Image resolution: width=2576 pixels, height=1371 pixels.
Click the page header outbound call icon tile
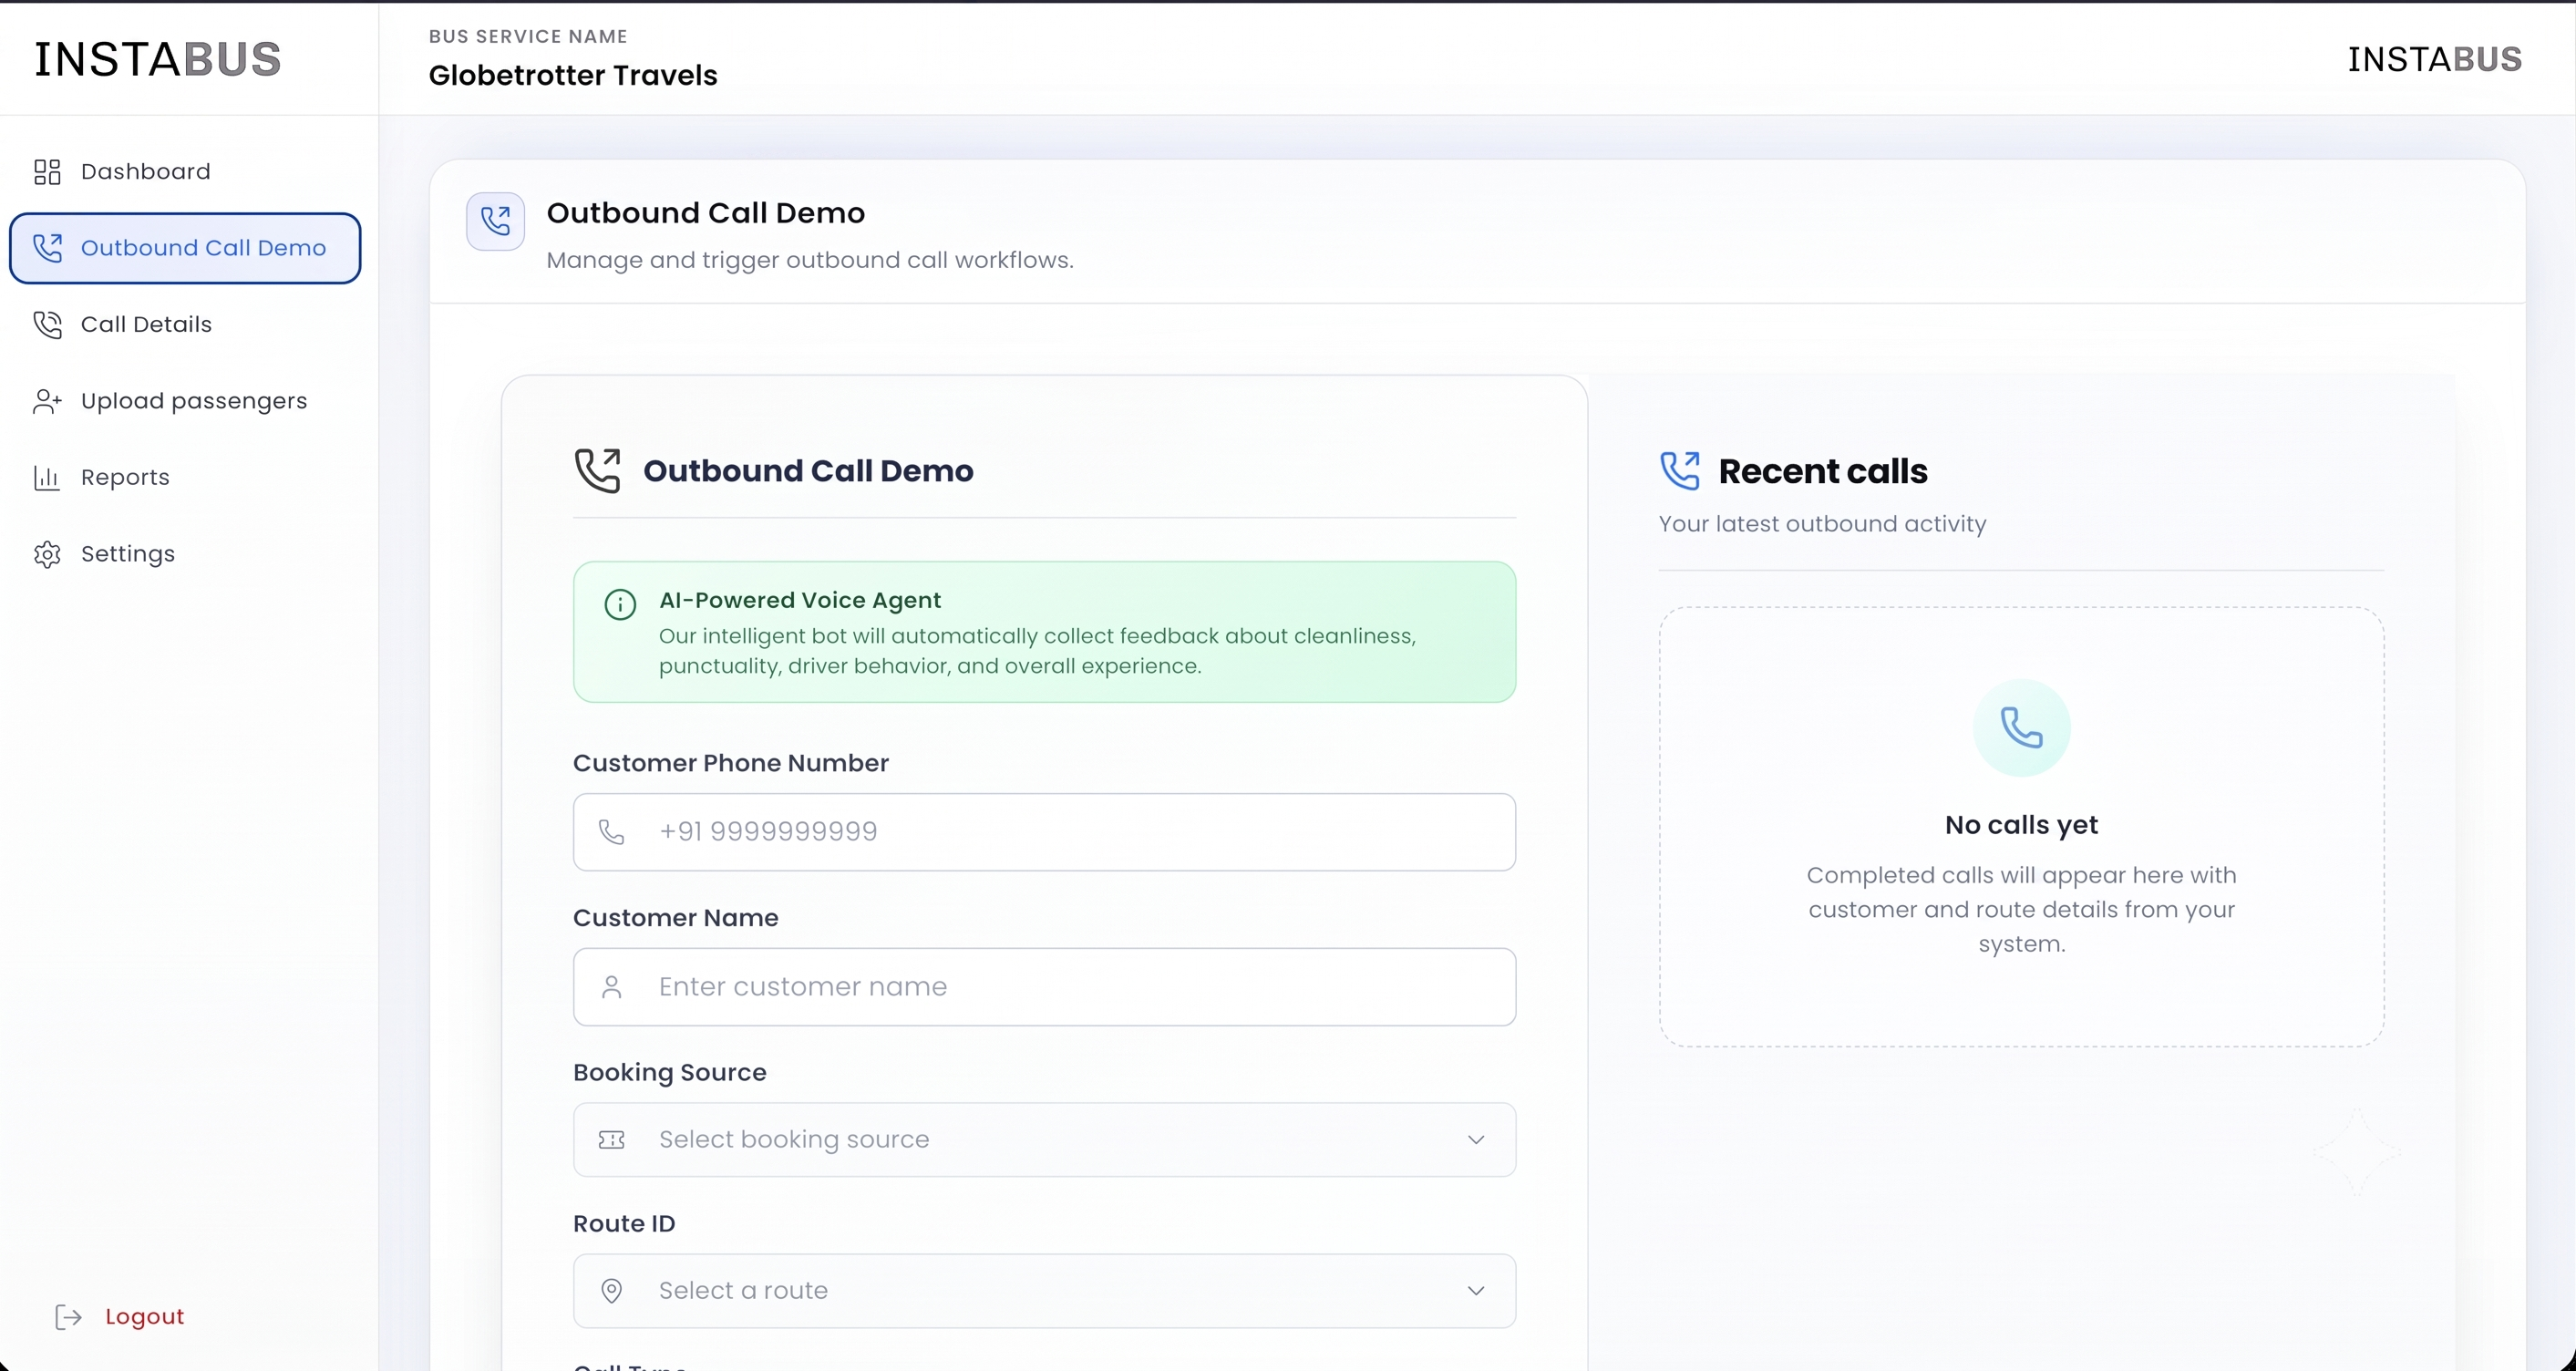495,221
